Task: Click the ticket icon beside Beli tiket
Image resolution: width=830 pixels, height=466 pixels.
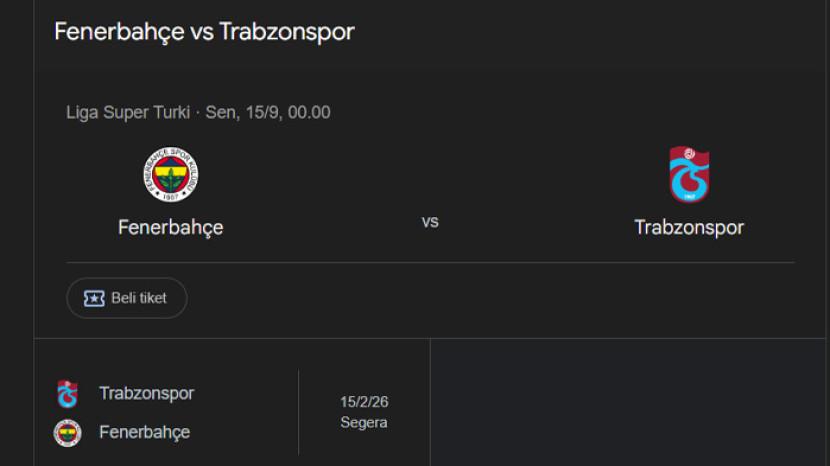Action: pyautogui.click(x=94, y=298)
